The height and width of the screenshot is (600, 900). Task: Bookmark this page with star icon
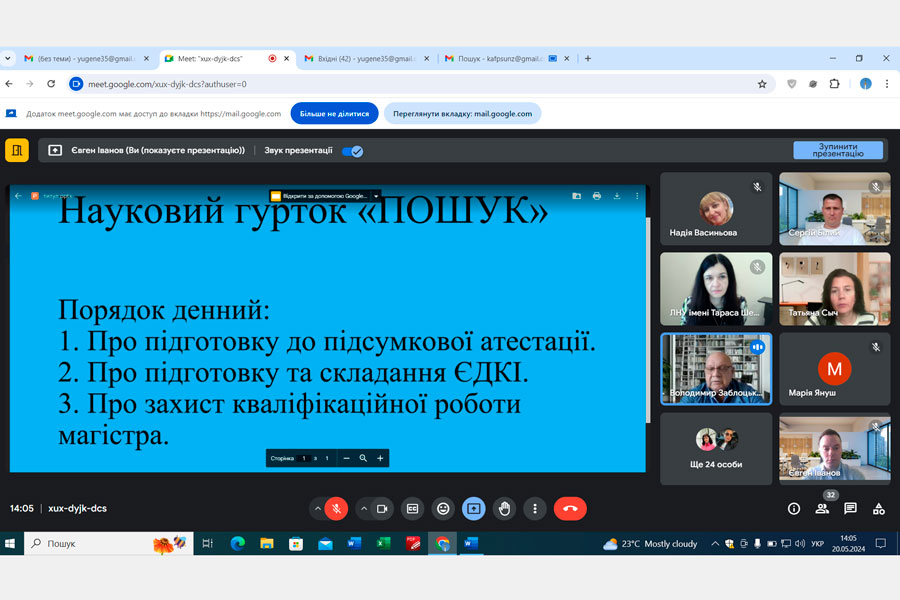click(762, 84)
